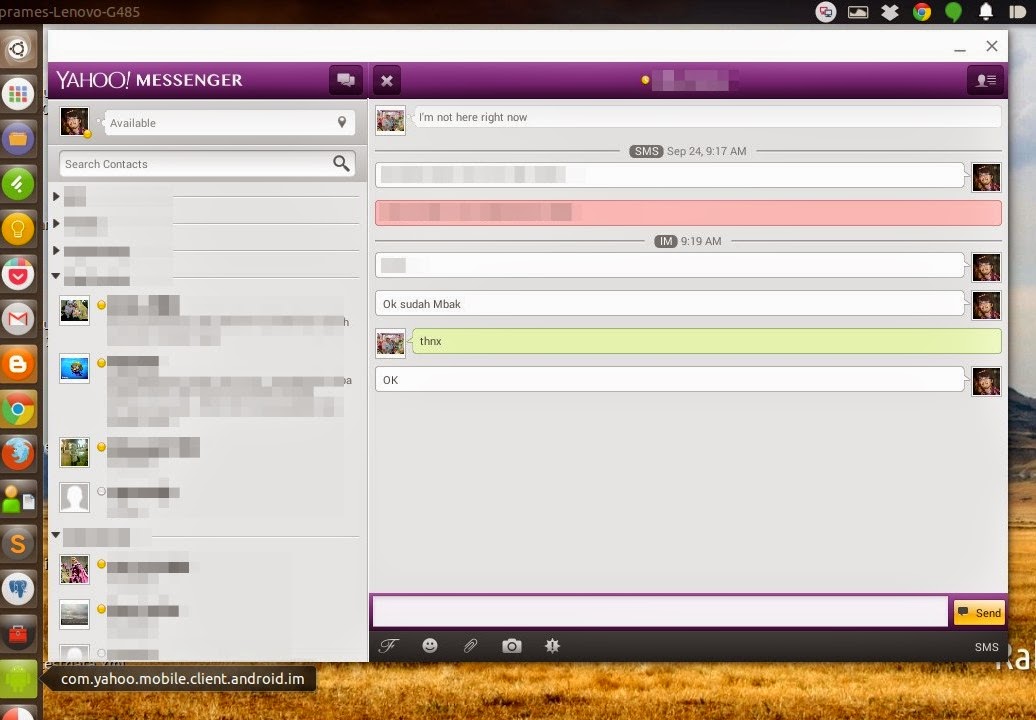
Task: Click Chrome indicator in top panel
Action: point(922,12)
